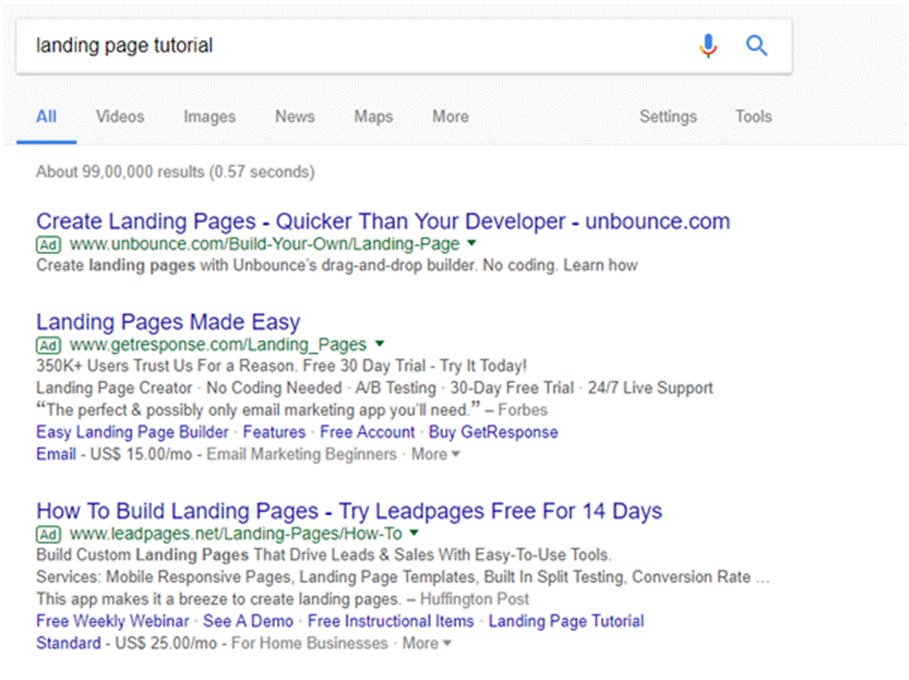This screenshot has height=680, width=909.
Task: Expand More next to For Home Businesses
Action: tap(426, 643)
